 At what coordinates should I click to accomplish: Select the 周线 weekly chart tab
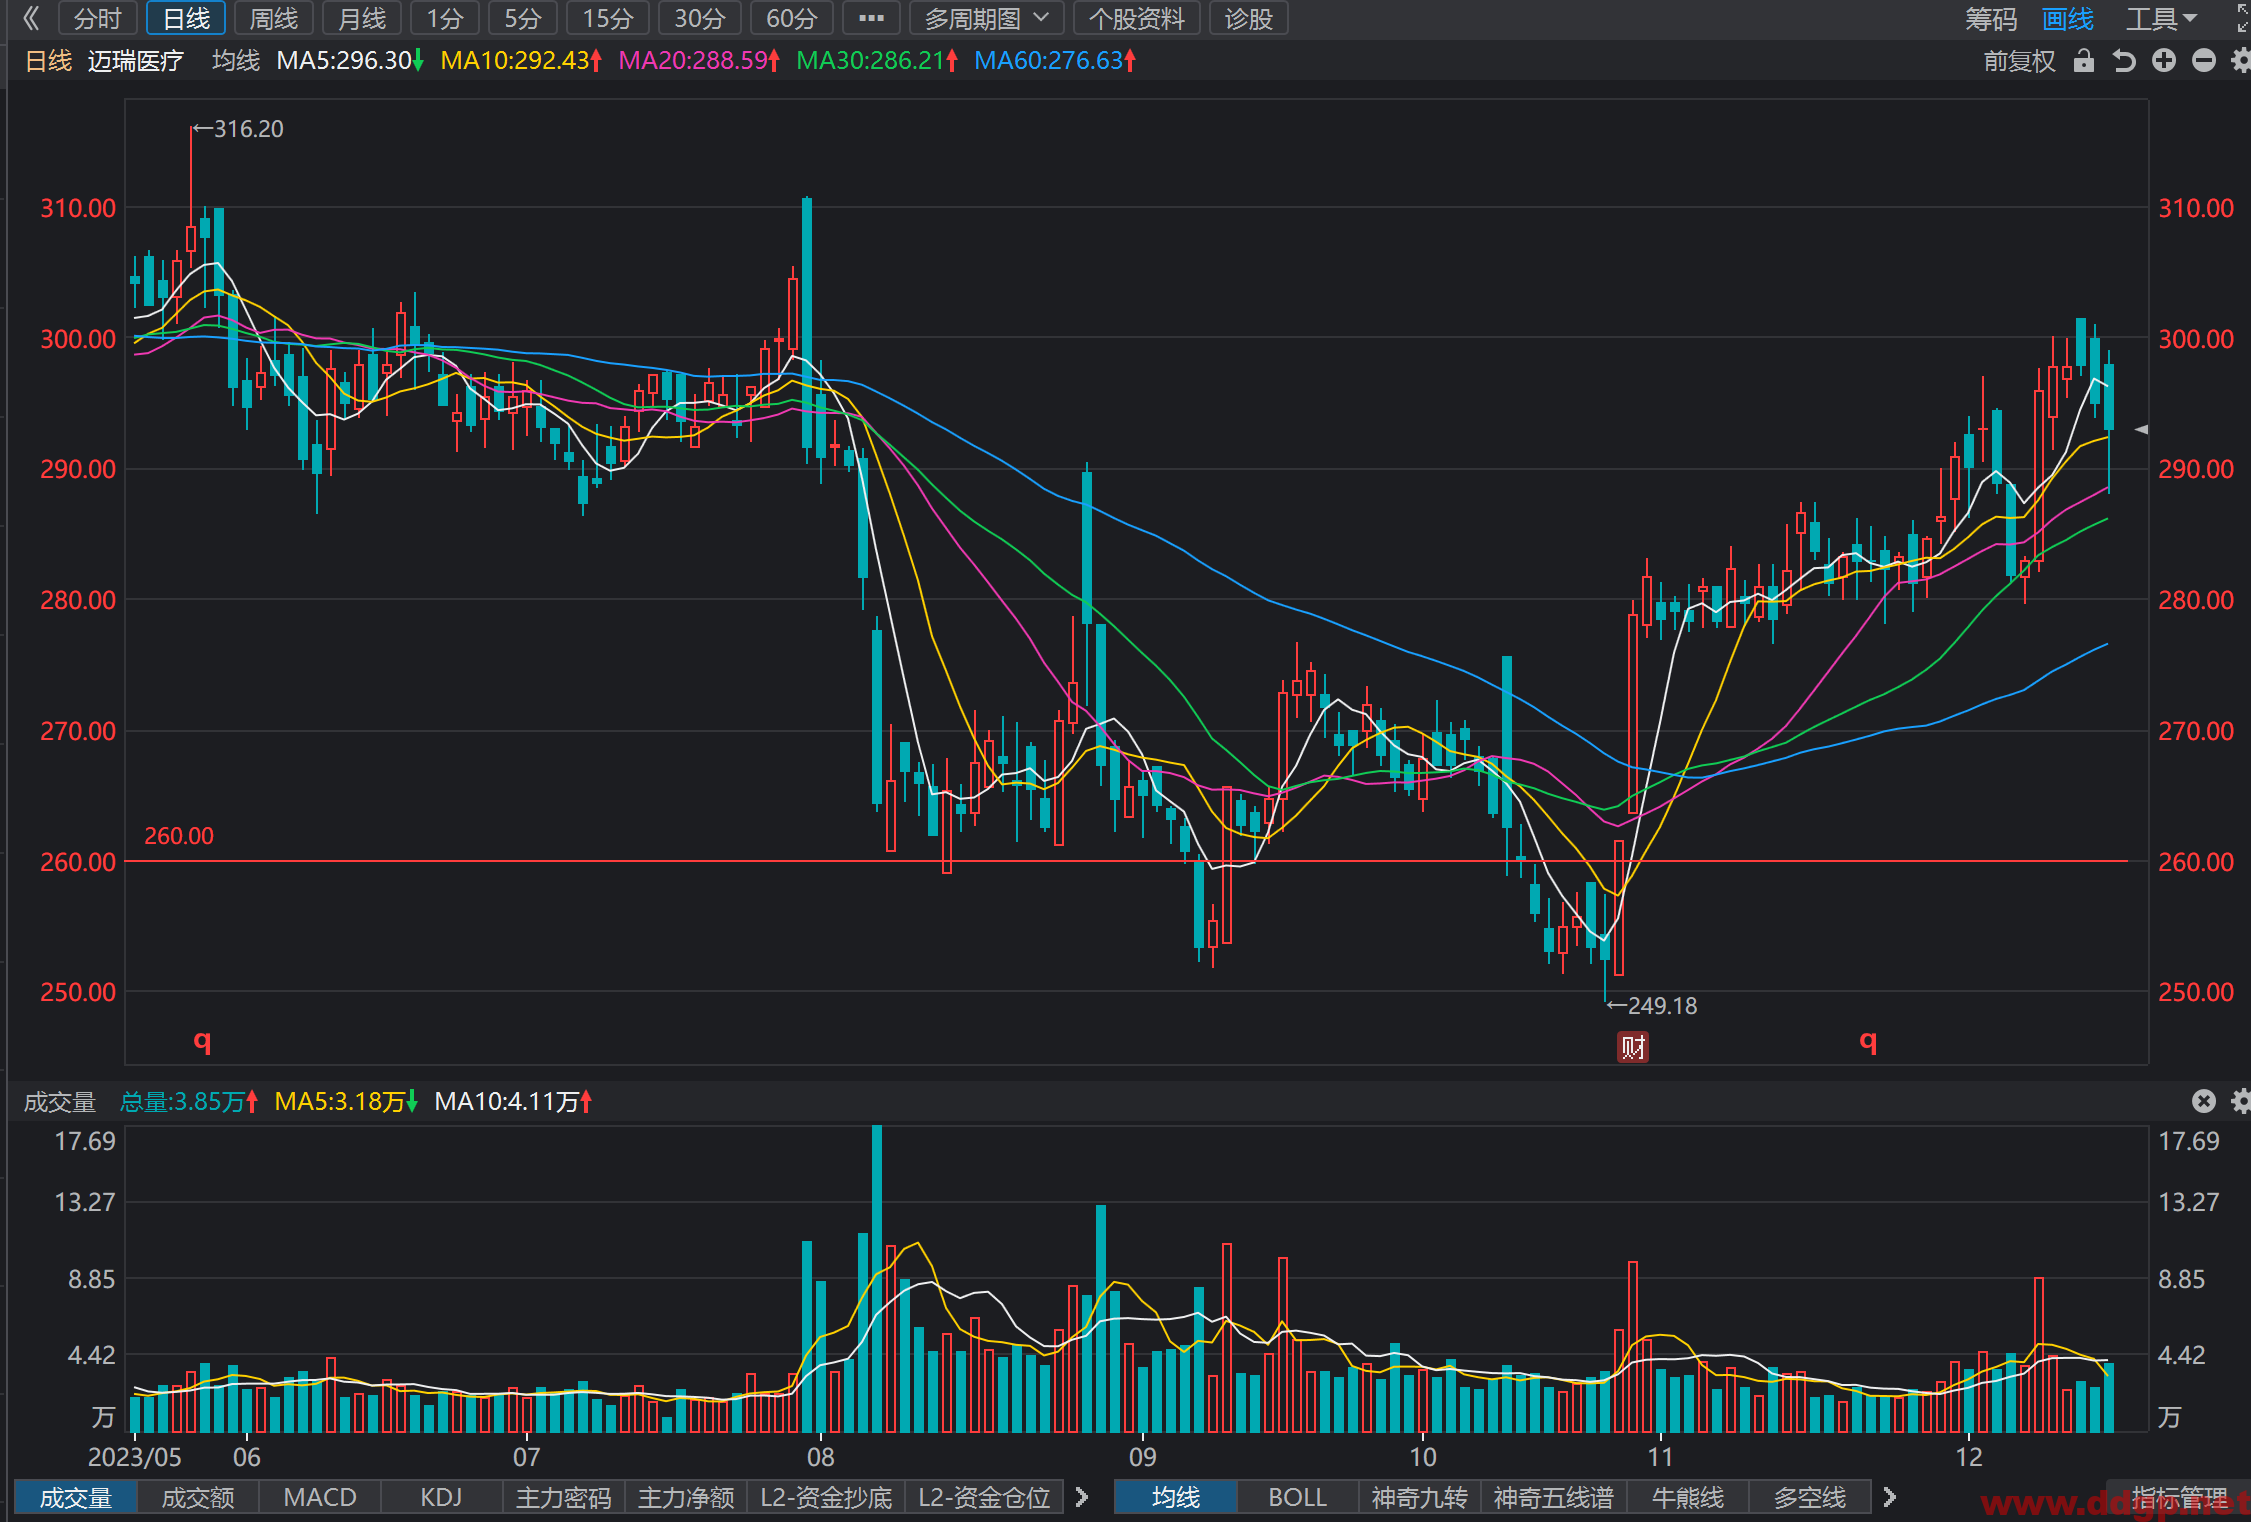pos(274,19)
